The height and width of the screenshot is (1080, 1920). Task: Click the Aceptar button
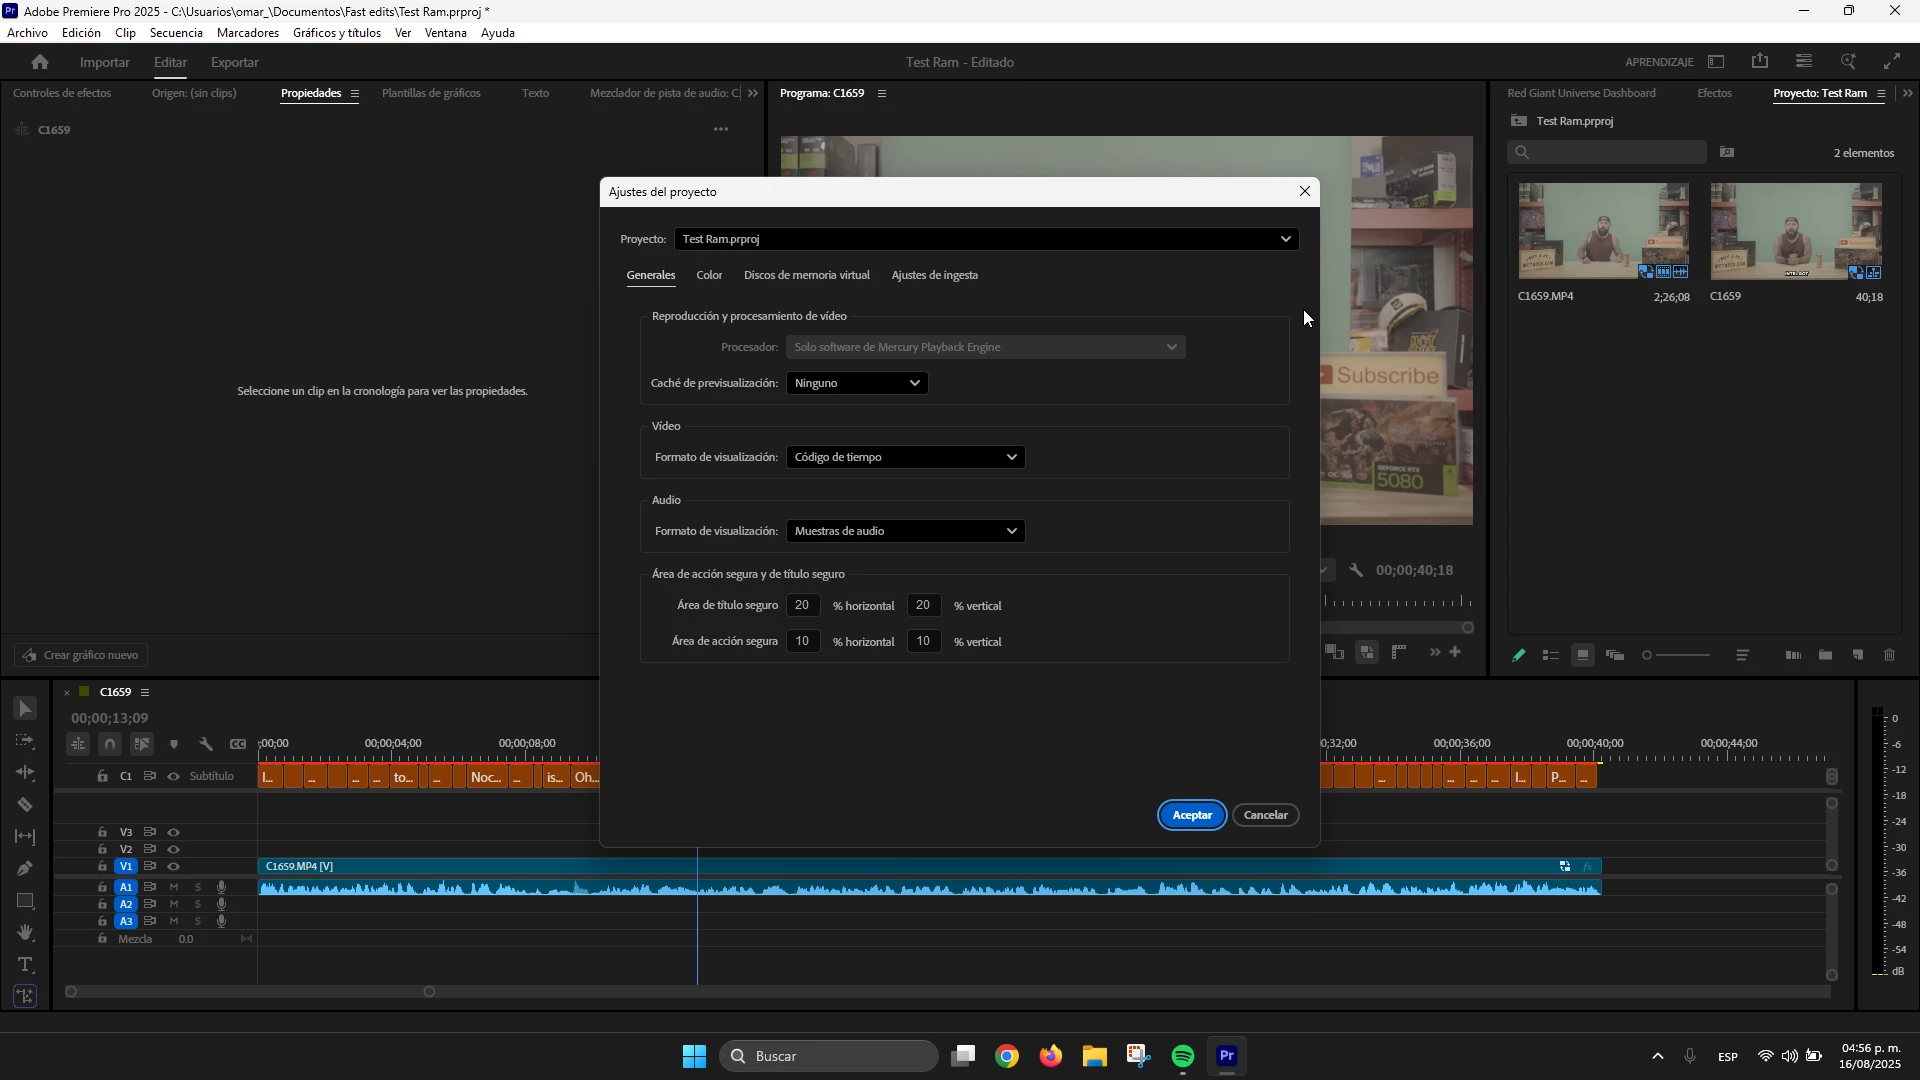tap(1192, 815)
